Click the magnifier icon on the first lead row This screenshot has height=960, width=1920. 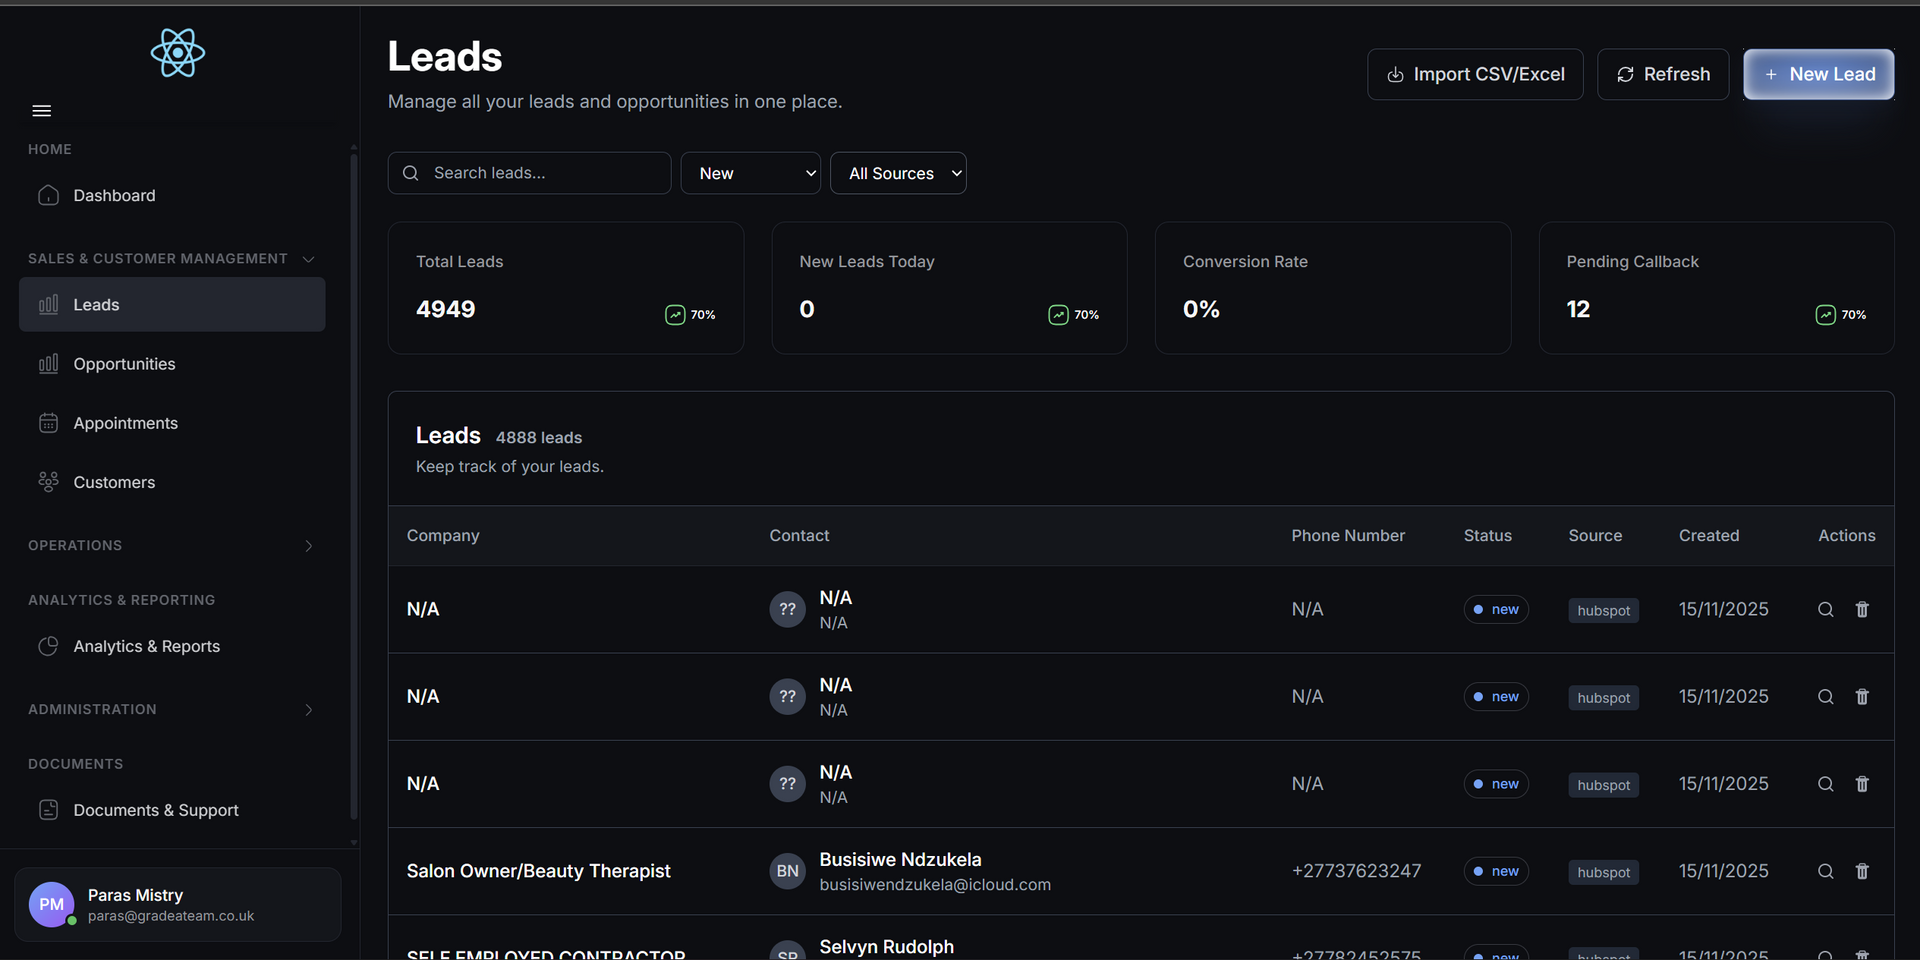[1825, 609]
